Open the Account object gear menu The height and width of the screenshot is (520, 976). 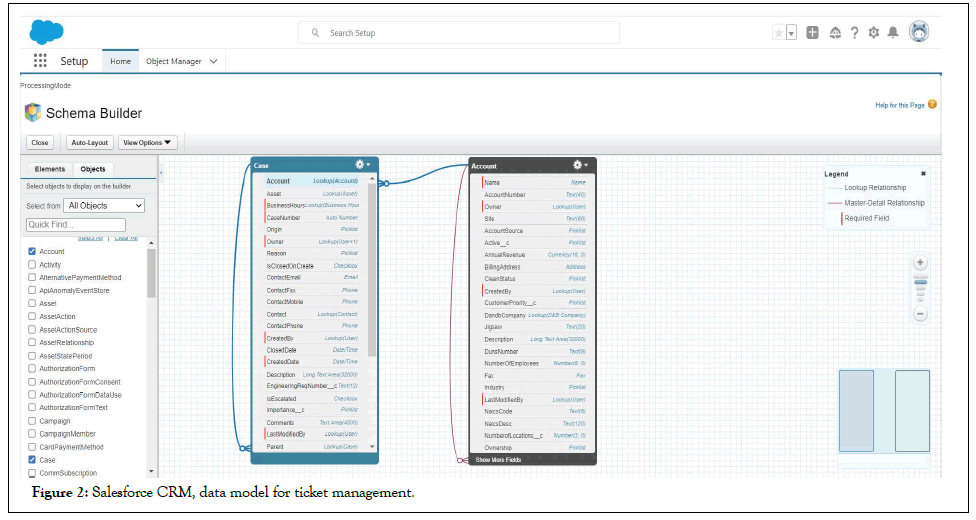tap(579, 164)
